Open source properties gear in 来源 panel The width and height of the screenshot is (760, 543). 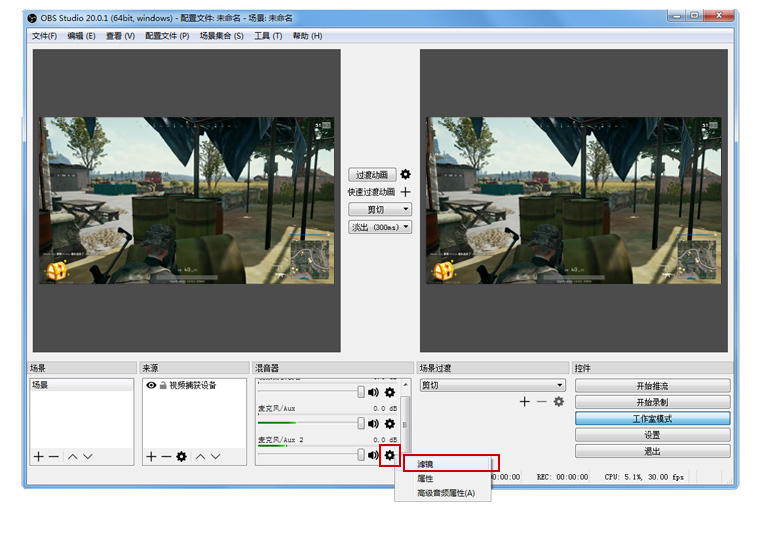(181, 457)
